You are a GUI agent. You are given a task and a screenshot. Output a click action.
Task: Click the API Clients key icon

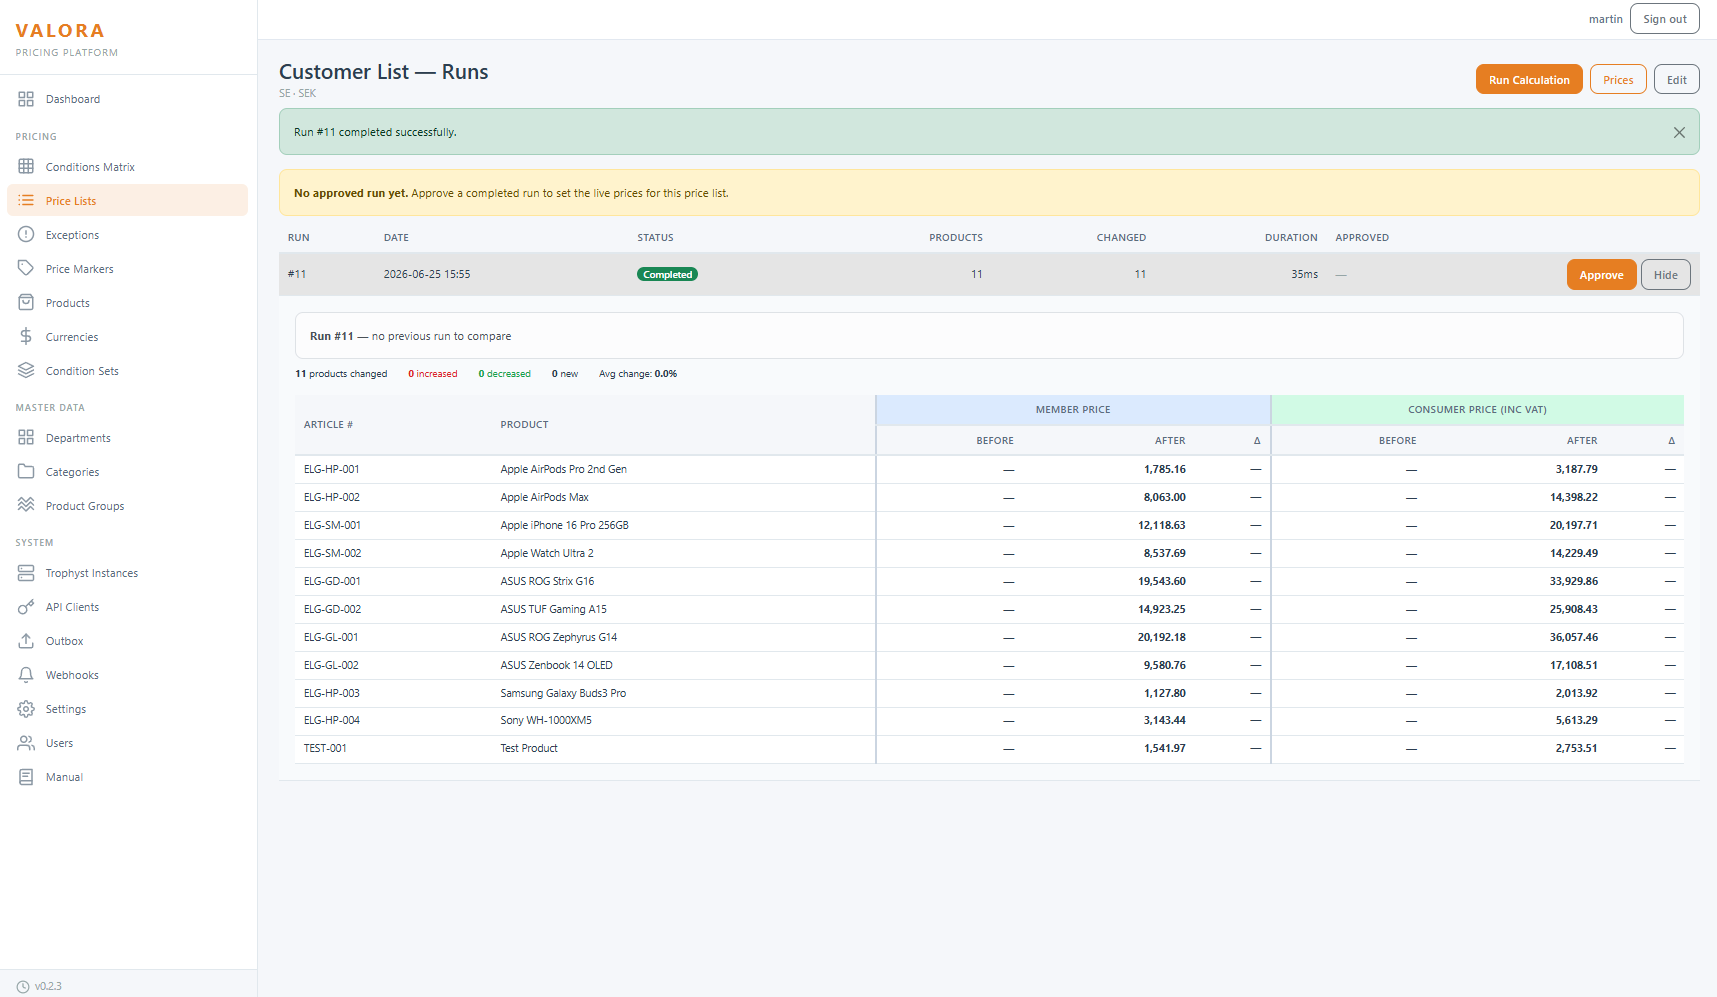click(26, 607)
